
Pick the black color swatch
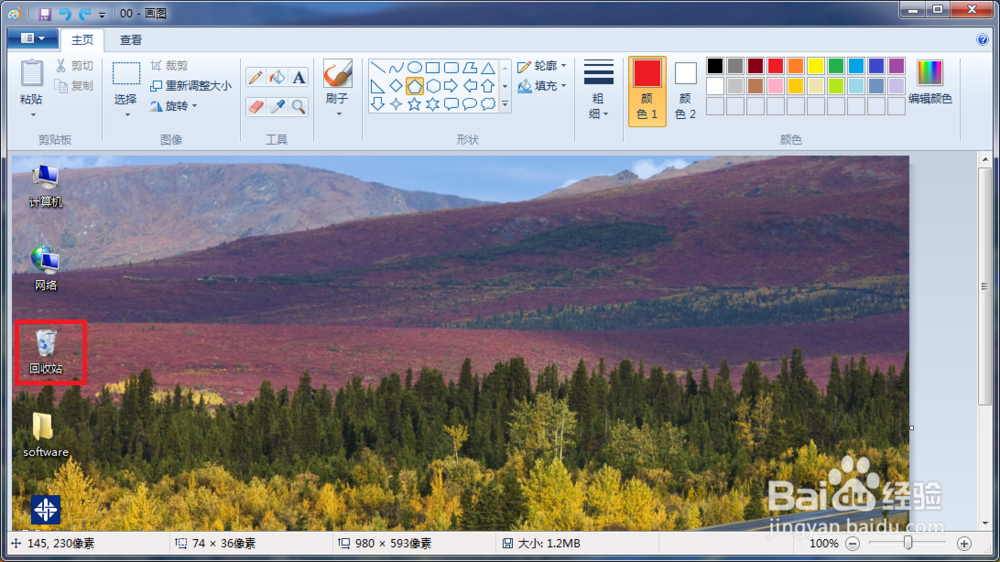pyautogui.click(x=715, y=66)
